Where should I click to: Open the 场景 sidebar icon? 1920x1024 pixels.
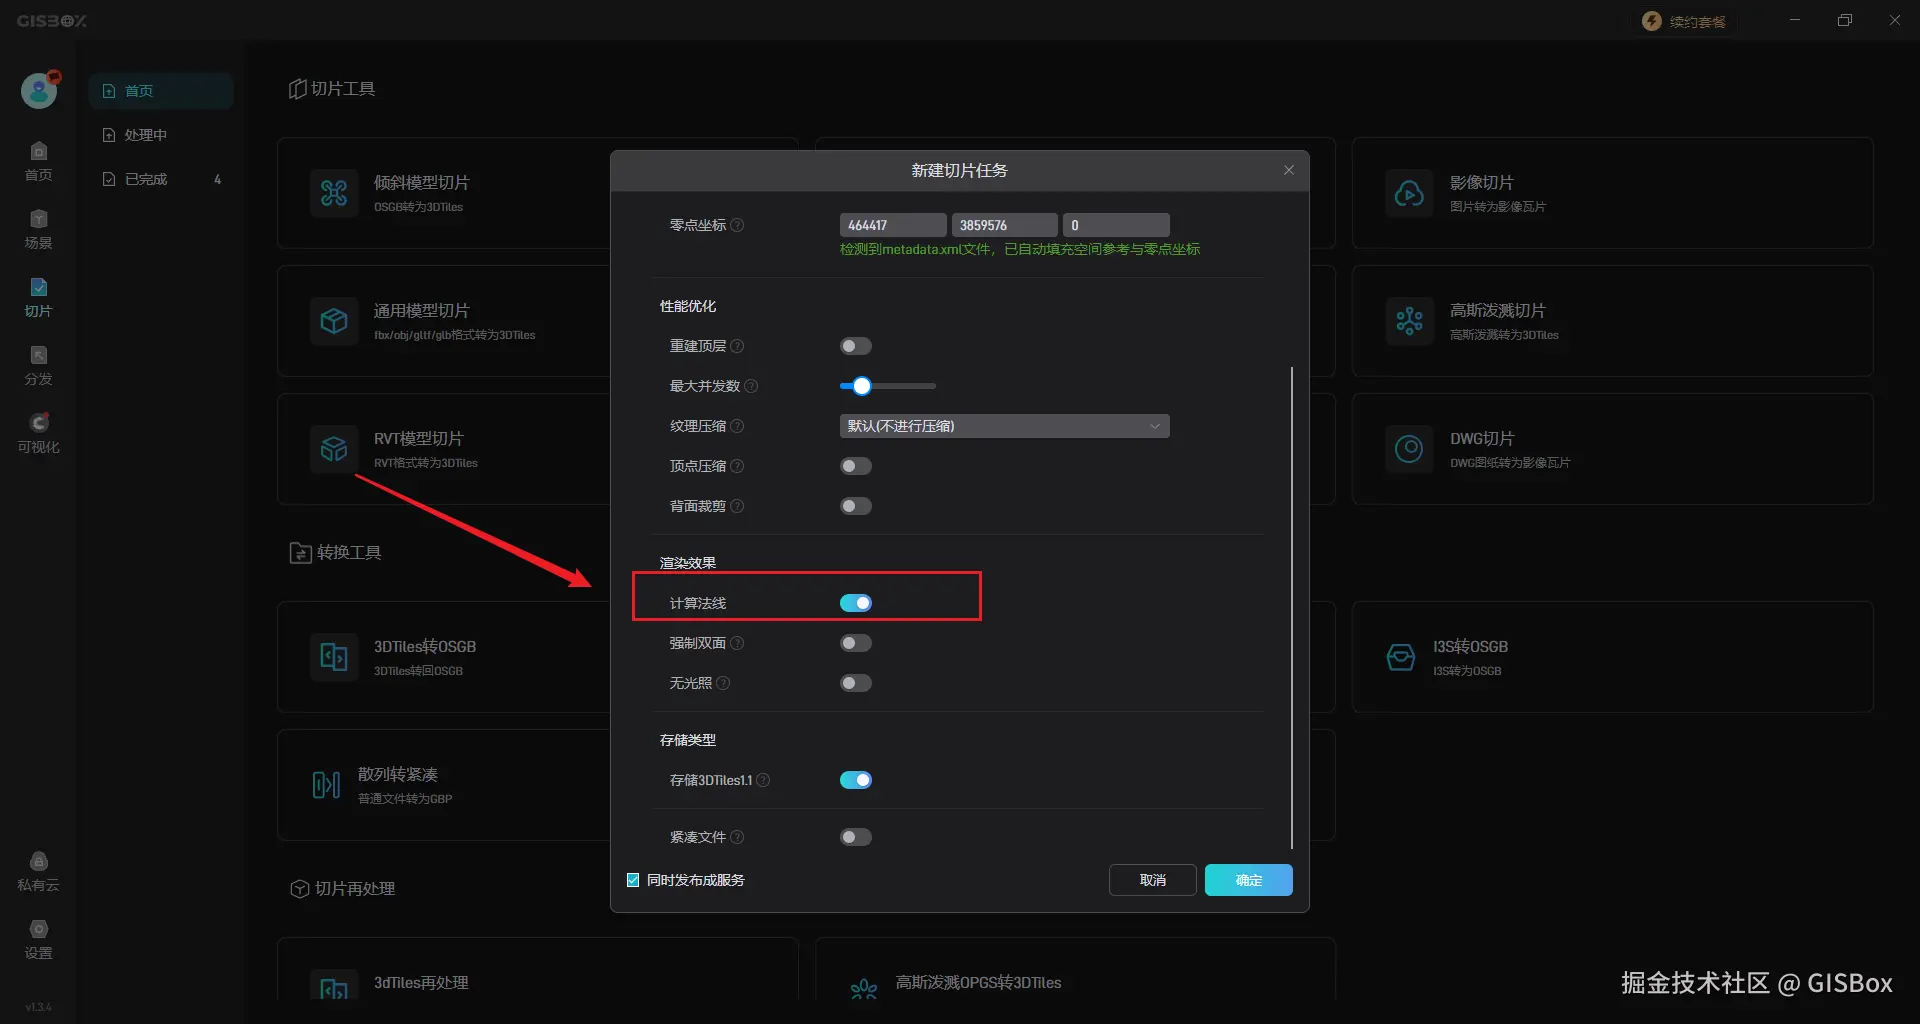pos(39,228)
